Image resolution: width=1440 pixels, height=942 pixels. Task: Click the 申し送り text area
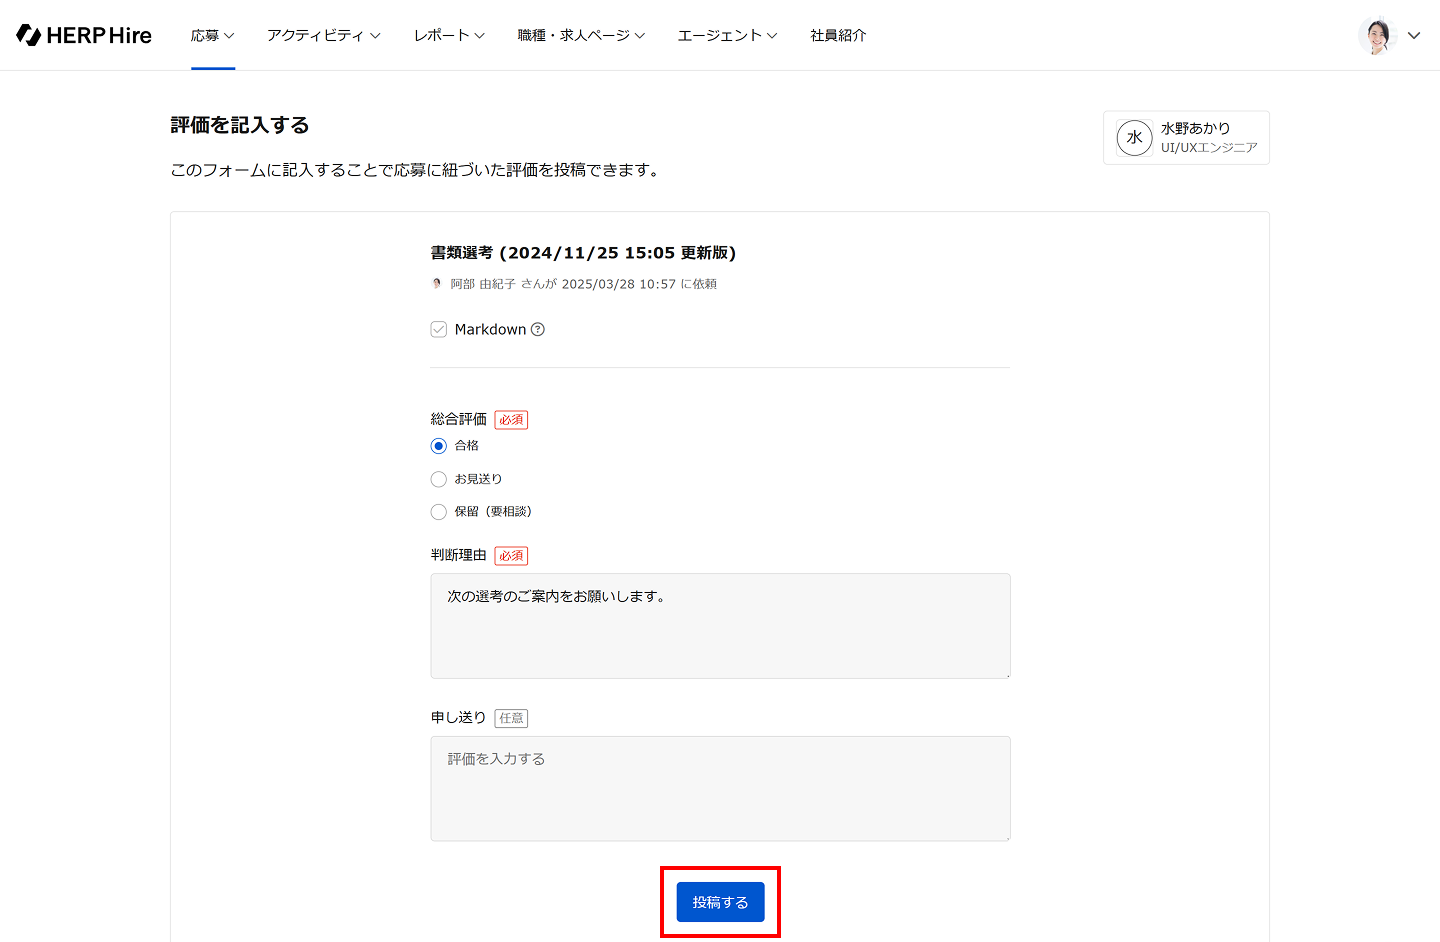point(720,788)
